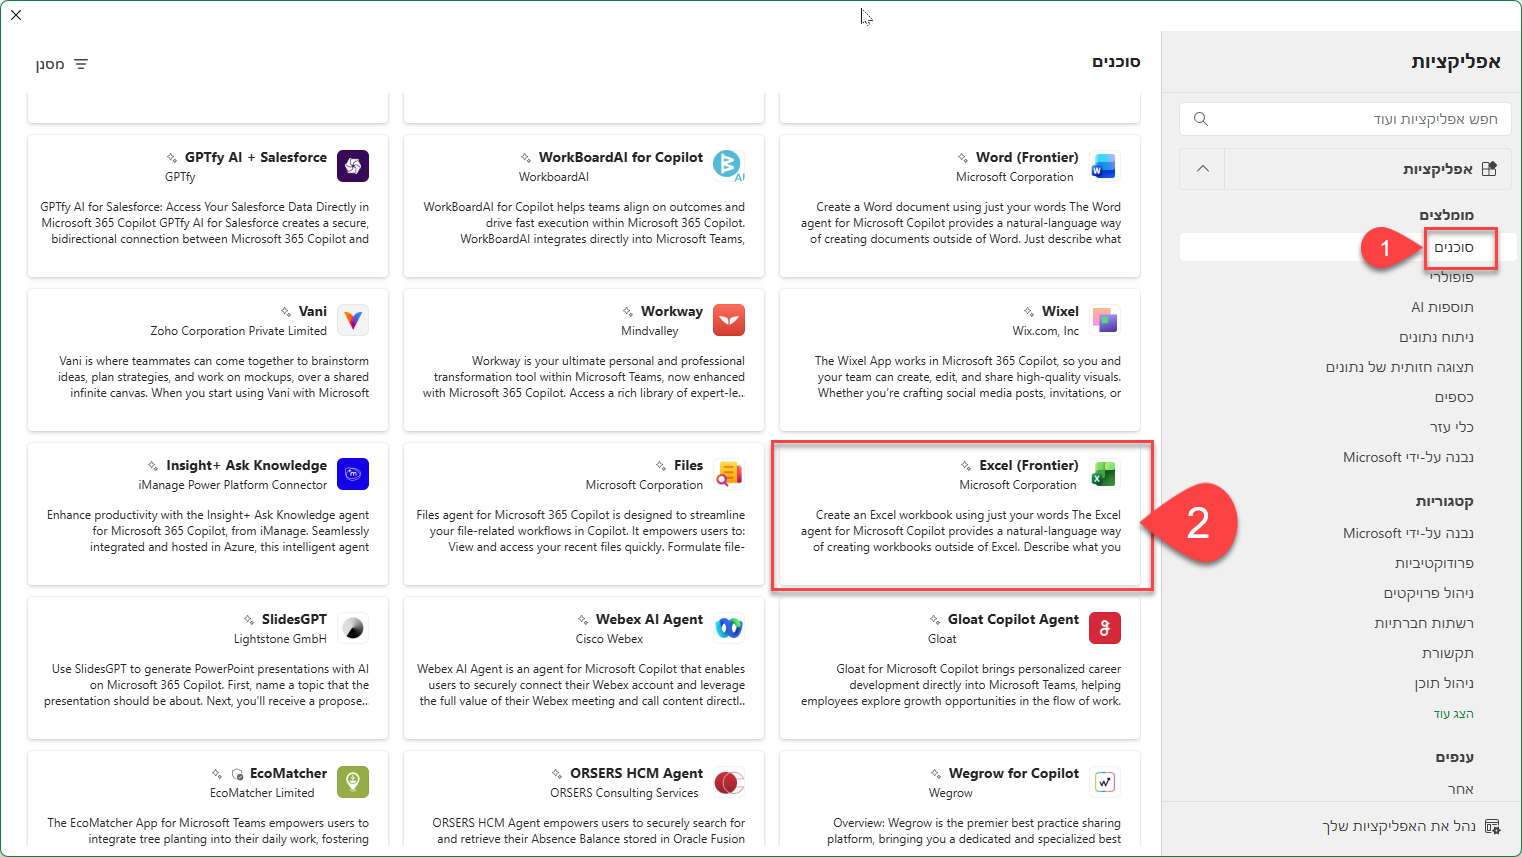The image size is (1522, 857).
Task: Click the app search input field
Action: point(1345,119)
